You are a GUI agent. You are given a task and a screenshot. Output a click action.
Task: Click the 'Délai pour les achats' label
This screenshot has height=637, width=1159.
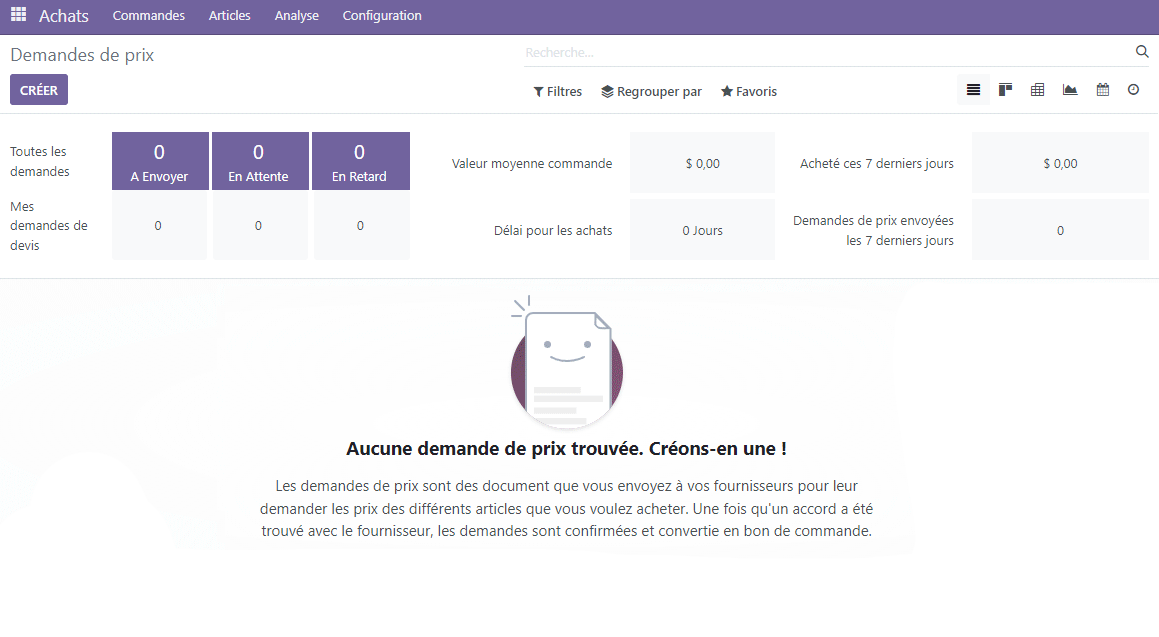553,230
